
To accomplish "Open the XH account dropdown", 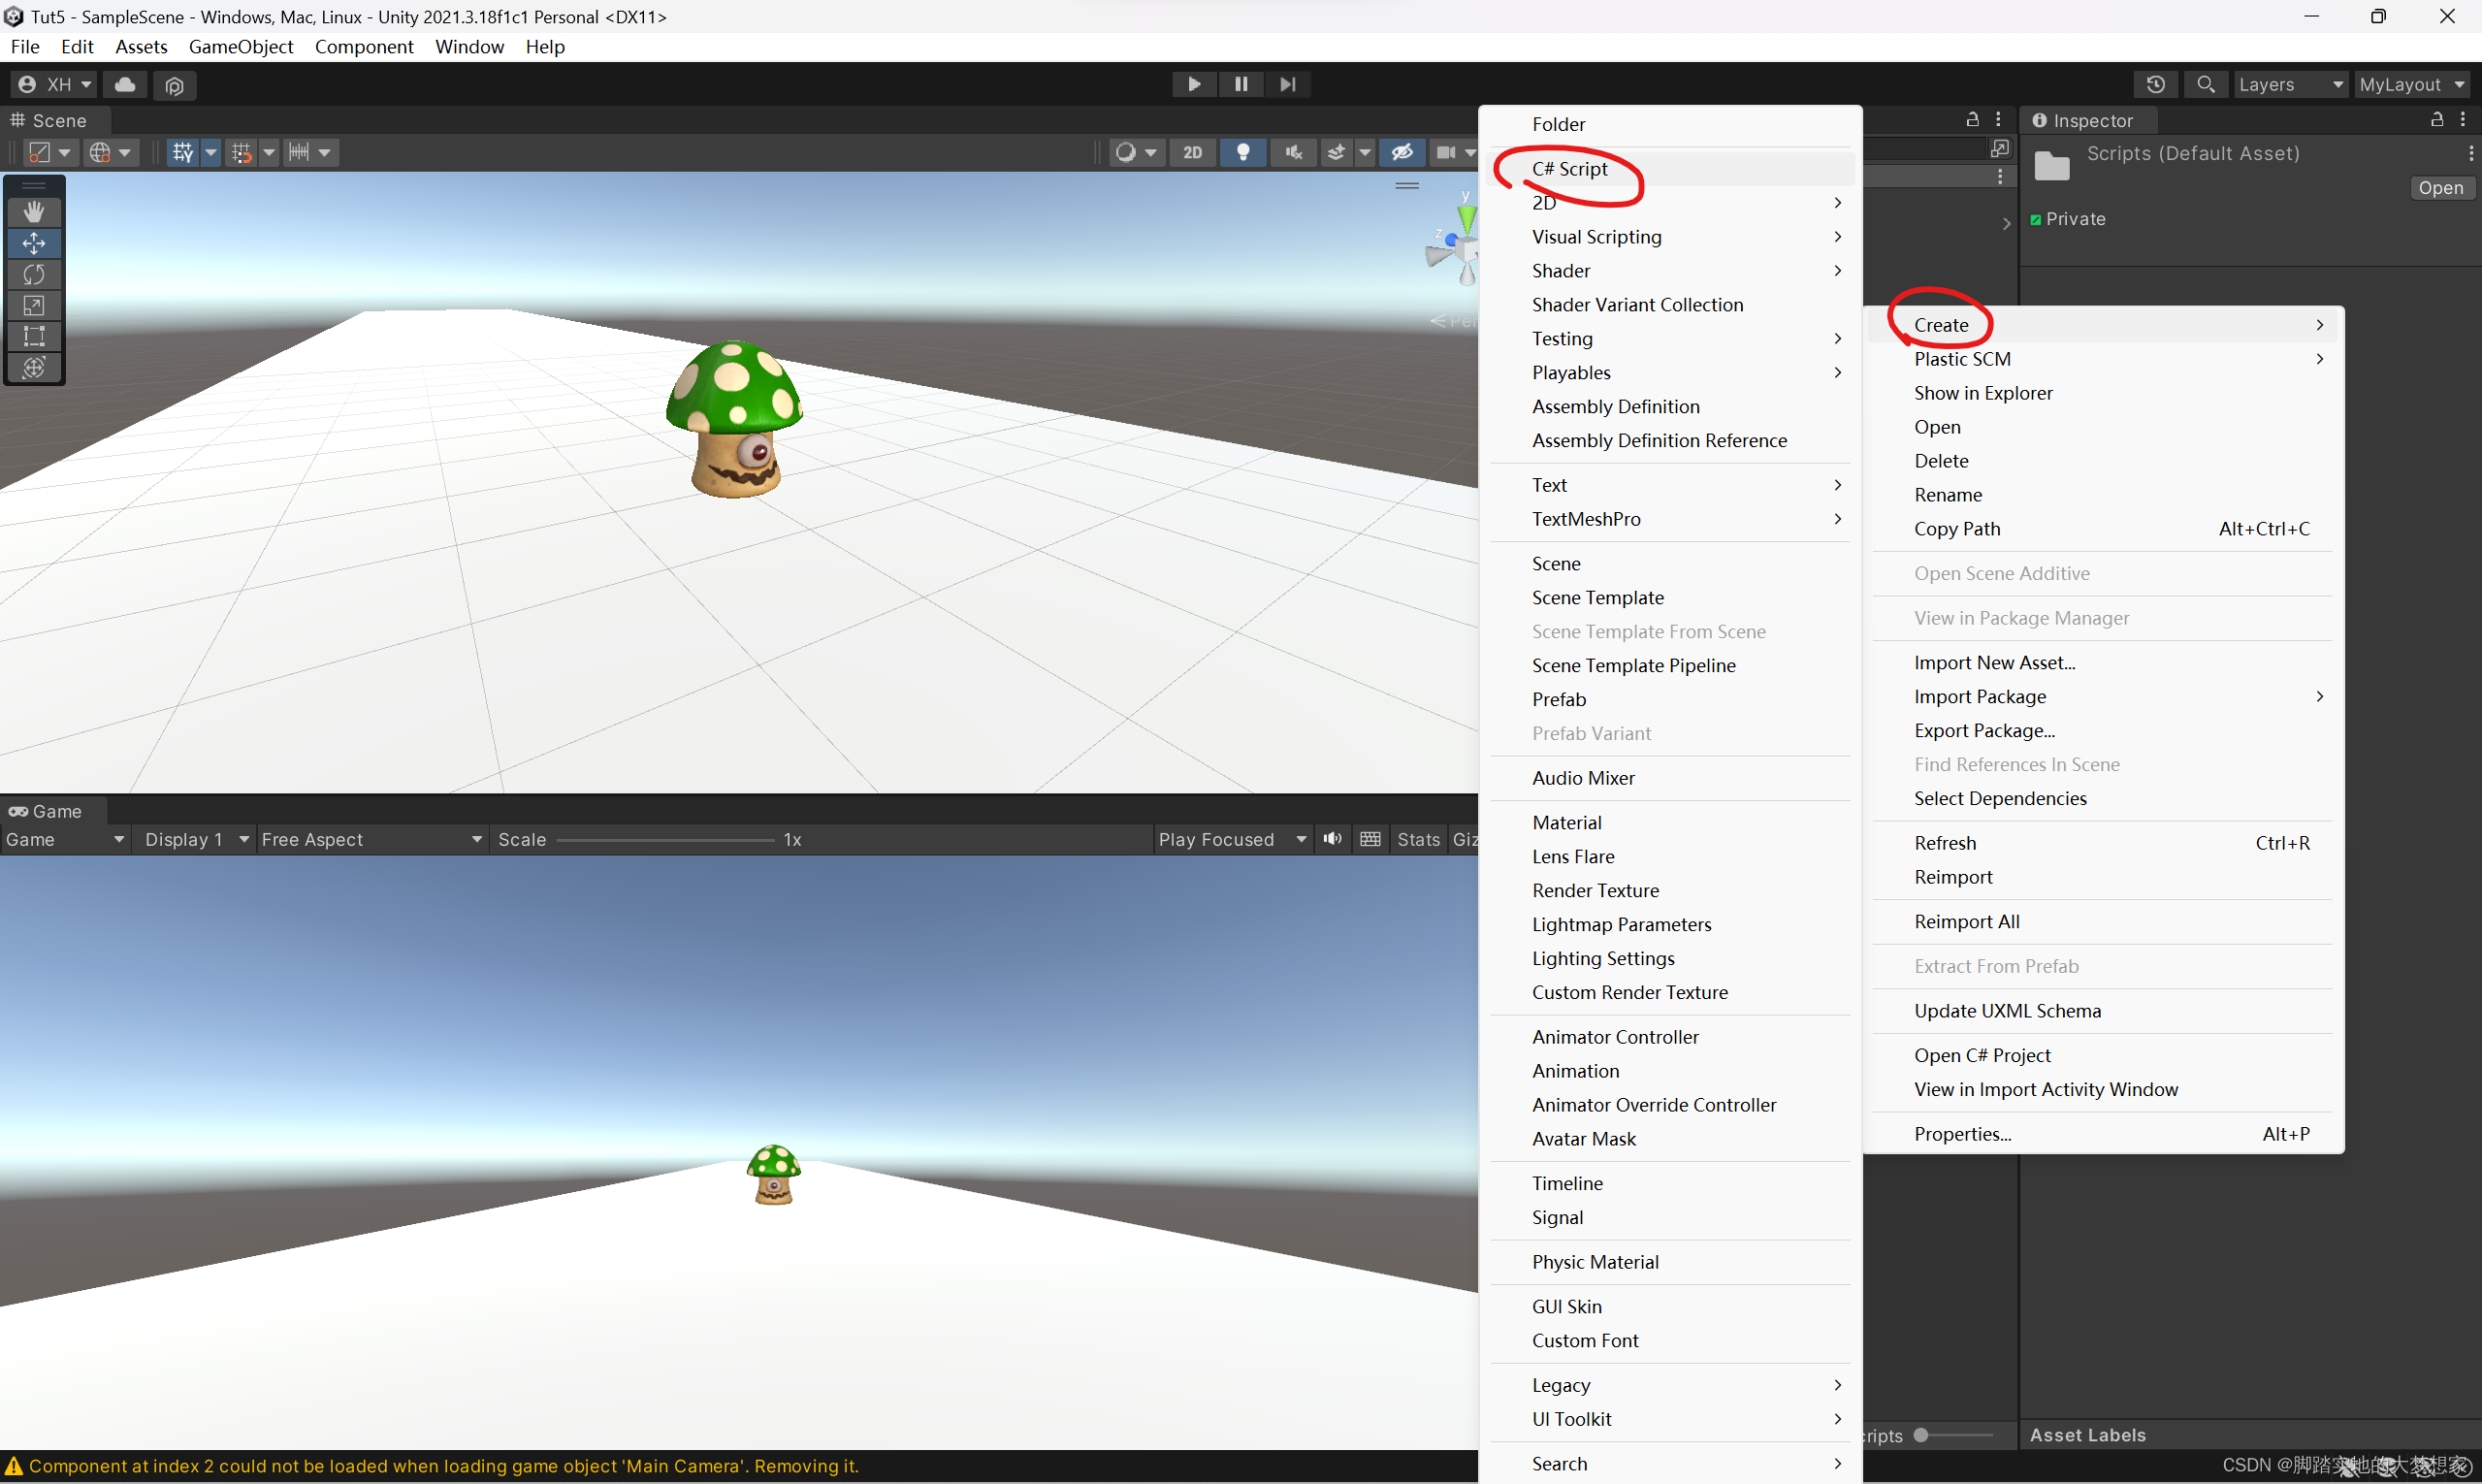I will 55,85.
